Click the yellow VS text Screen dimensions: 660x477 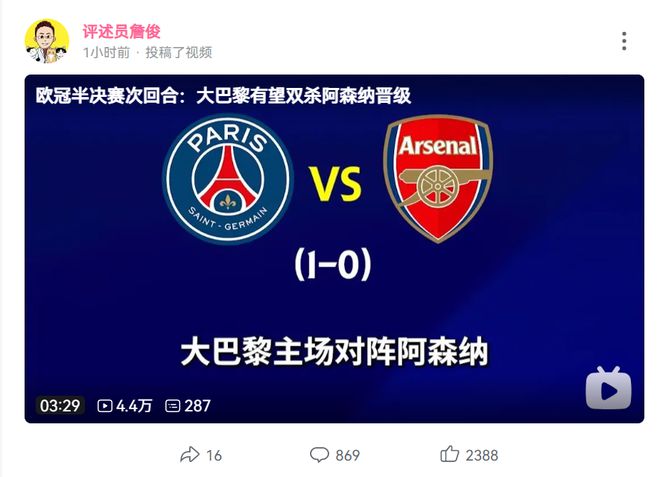click(335, 185)
